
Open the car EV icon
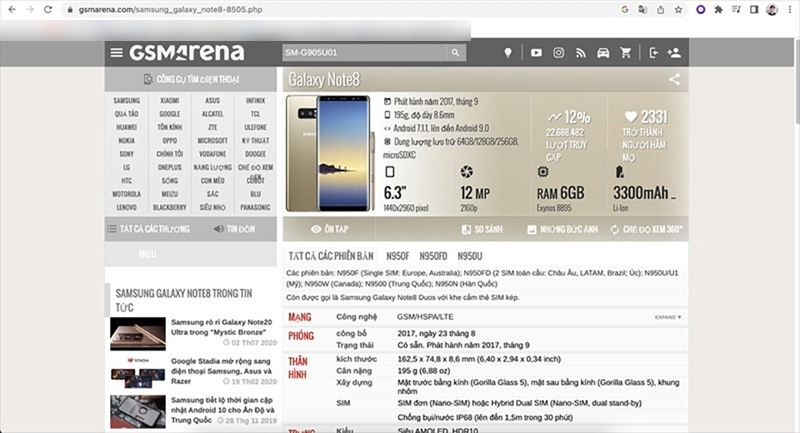[x=603, y=53]
